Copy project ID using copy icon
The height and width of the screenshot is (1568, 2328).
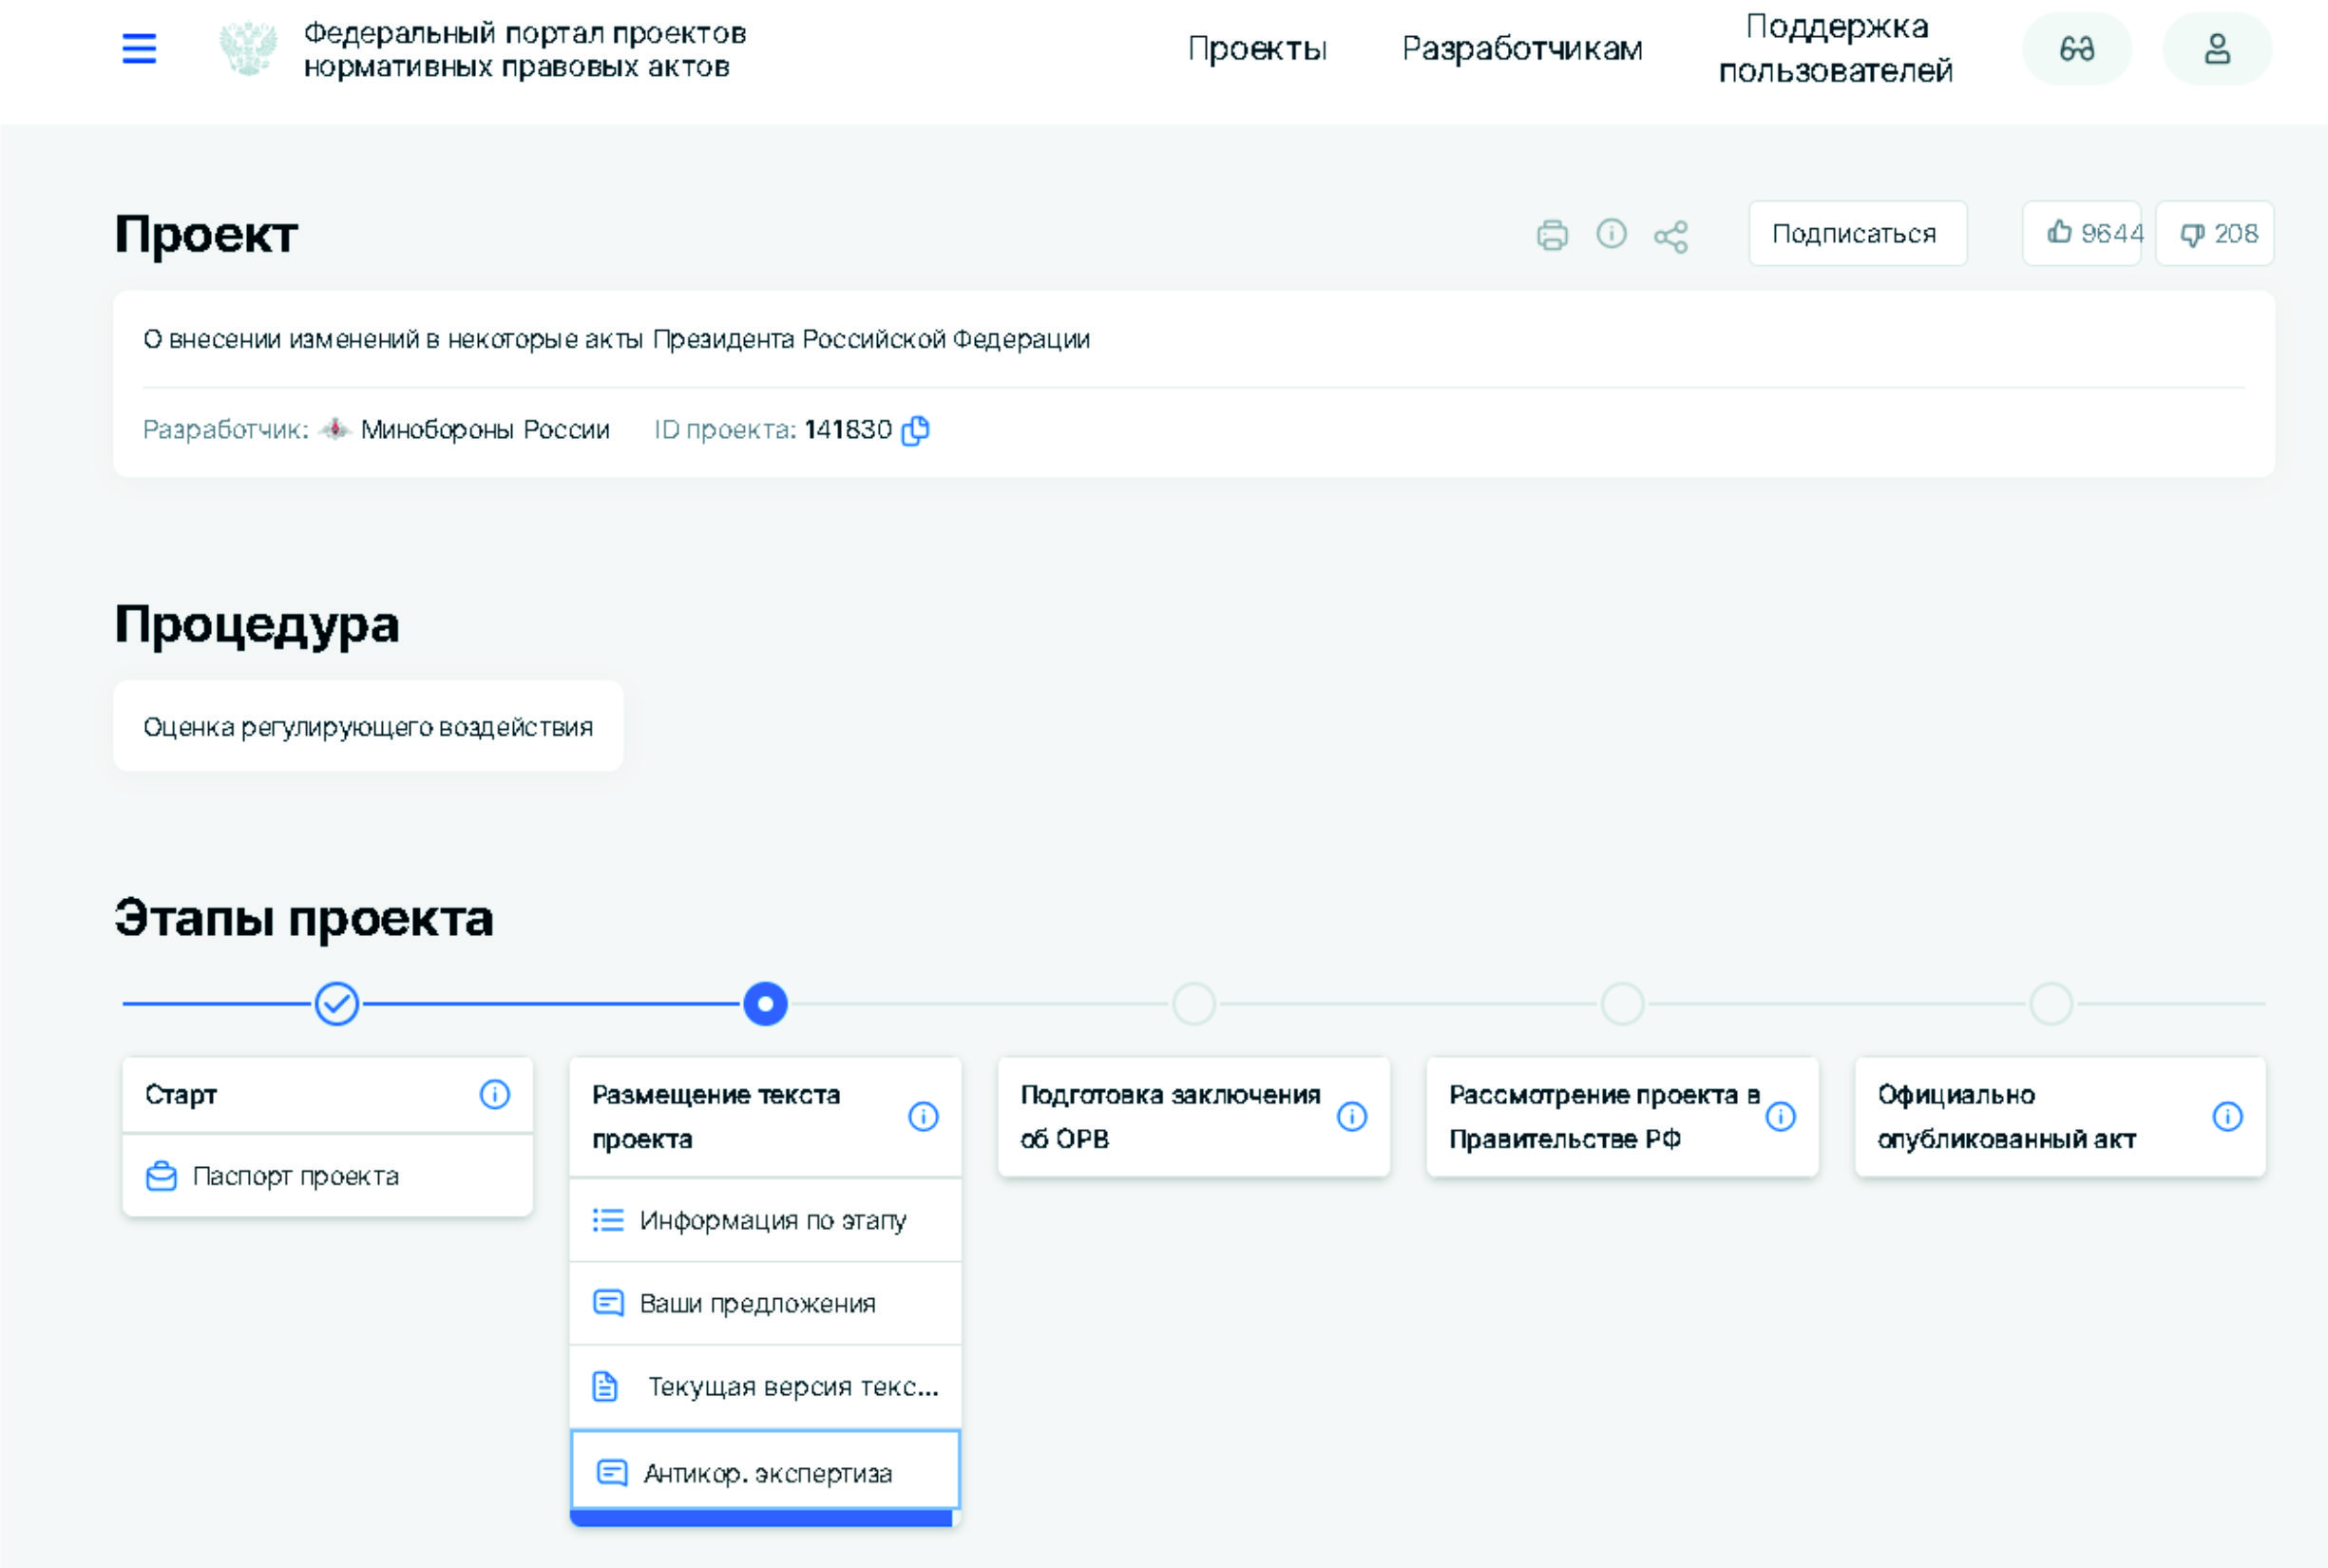[915, 430]
